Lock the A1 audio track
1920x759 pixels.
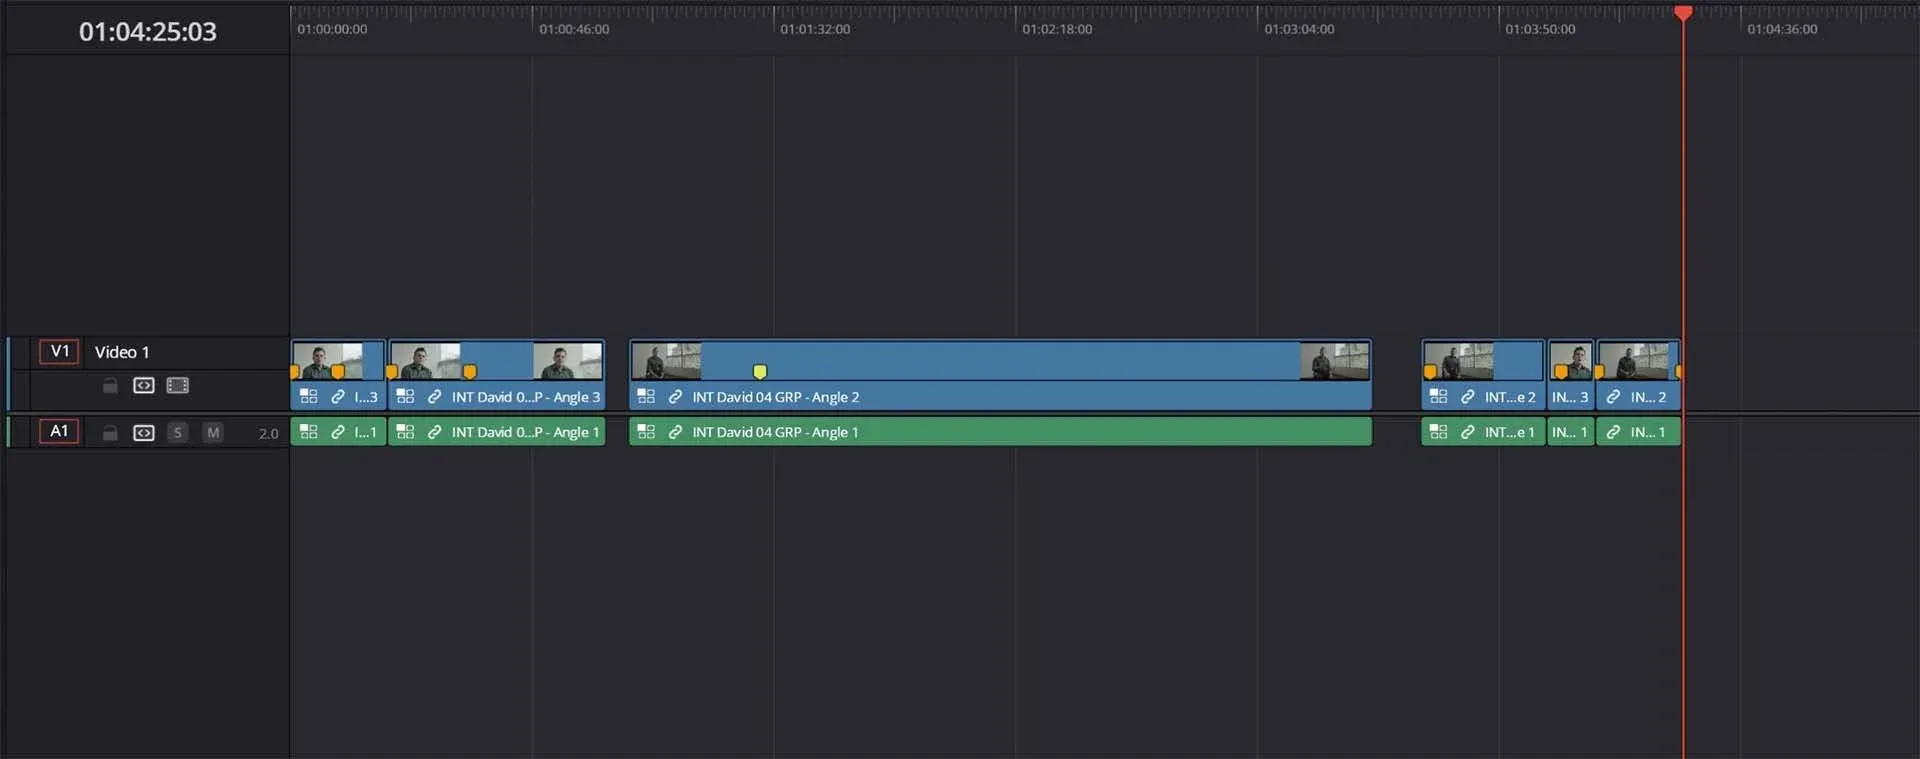click(x=111, y=433)
